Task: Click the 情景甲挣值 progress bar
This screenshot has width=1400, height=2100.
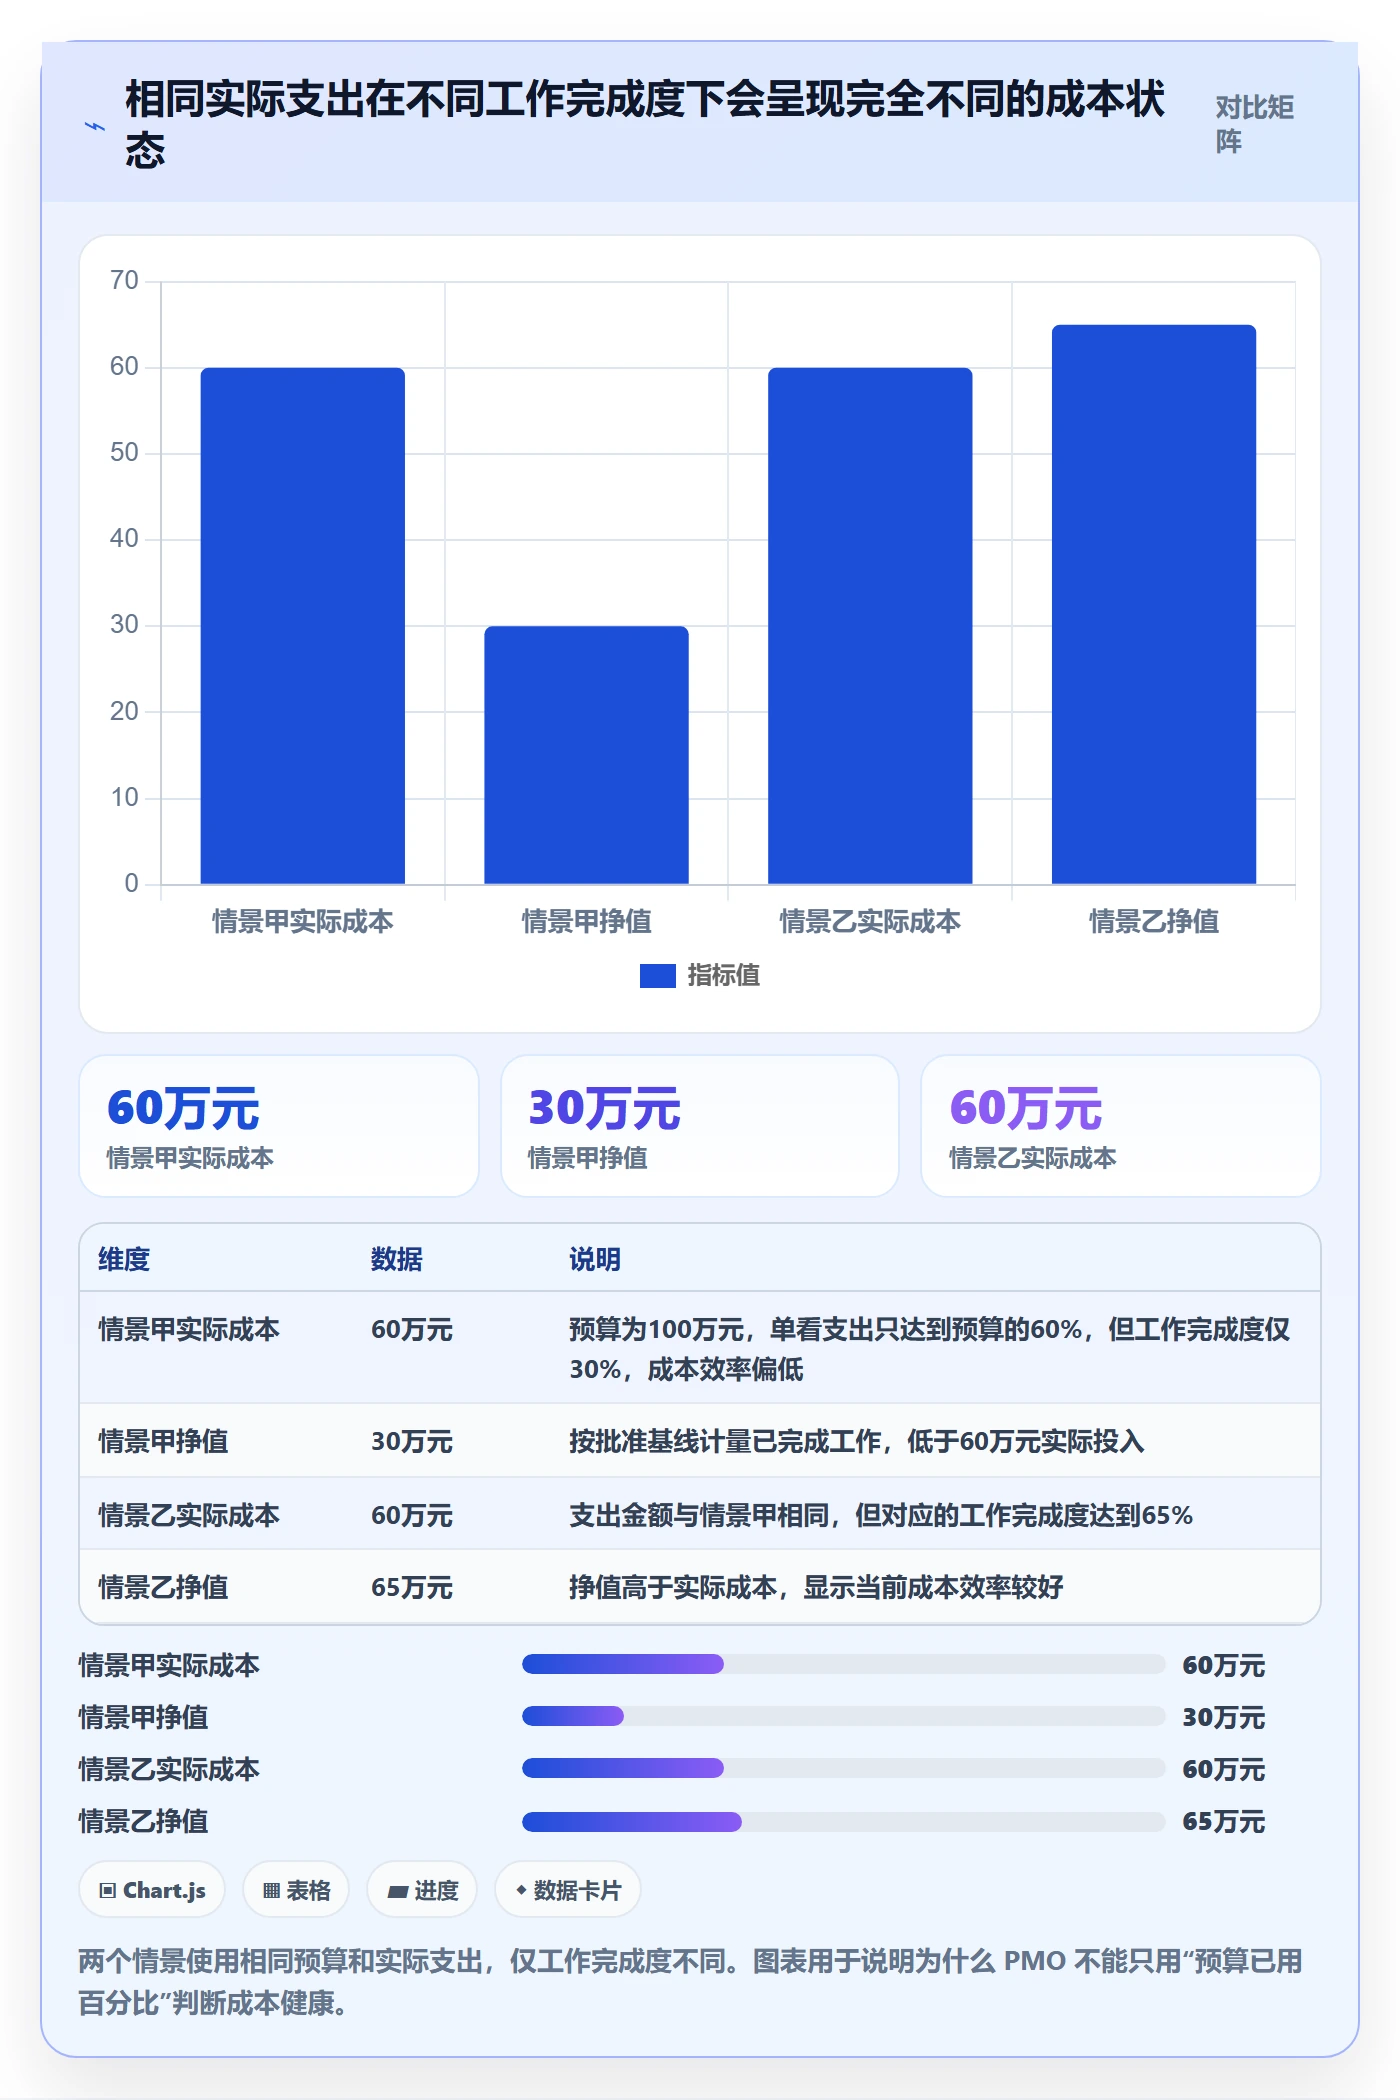Action: pos(844,1716)
